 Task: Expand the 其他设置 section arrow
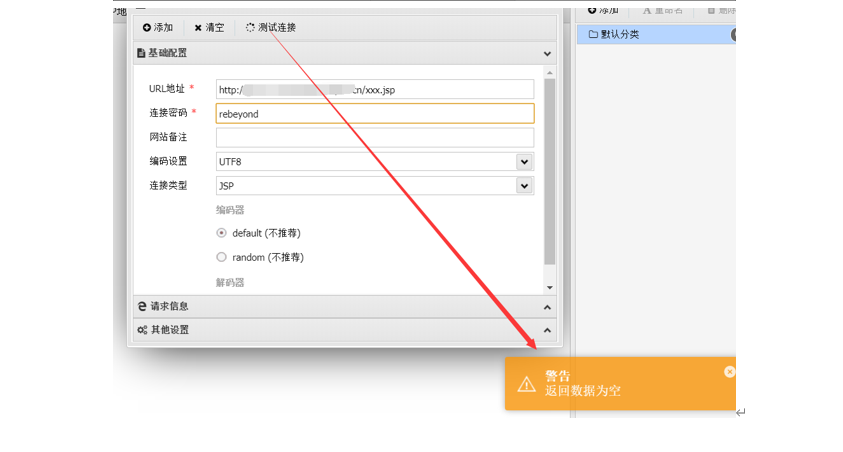tap(547, 330)
